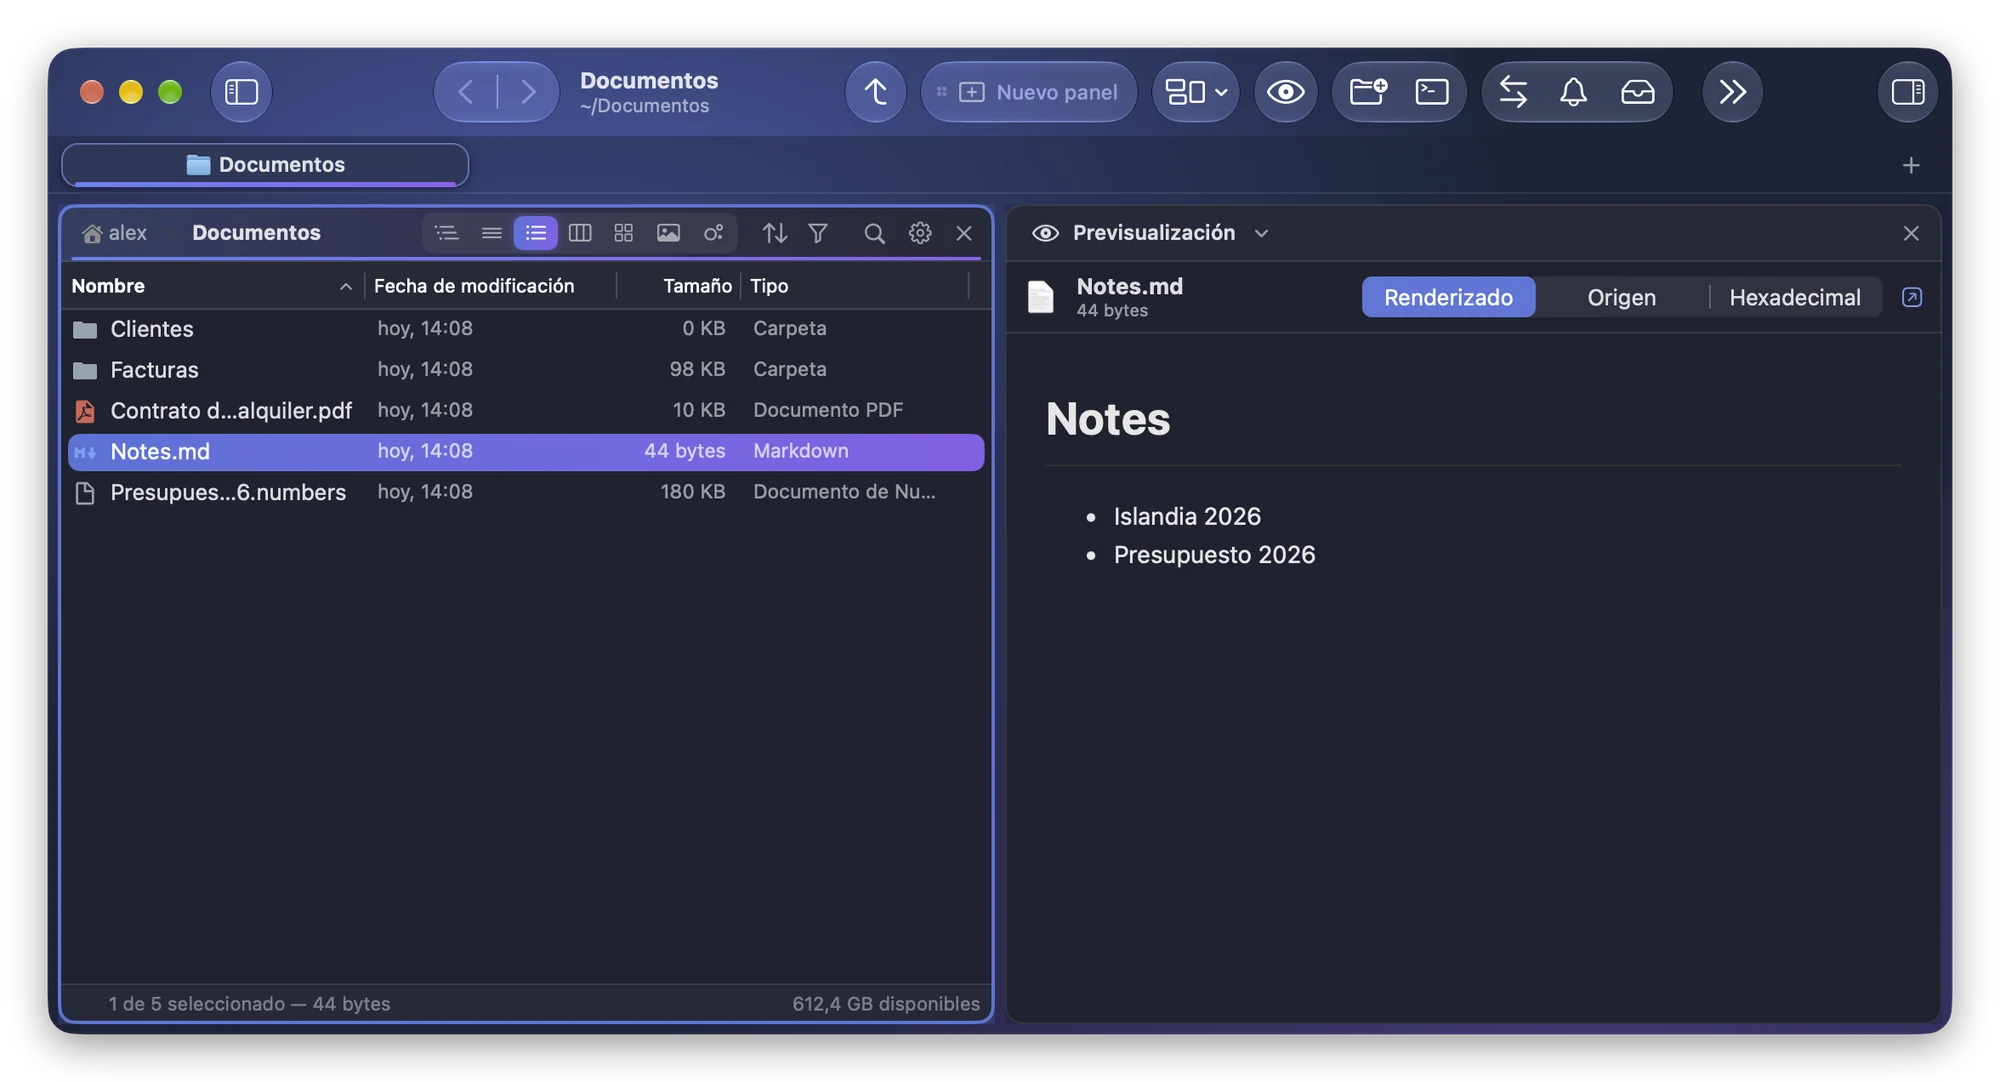The image size is (2000, 1082).
Task: Open notifications bell icon
Action: click(1573, 92)
